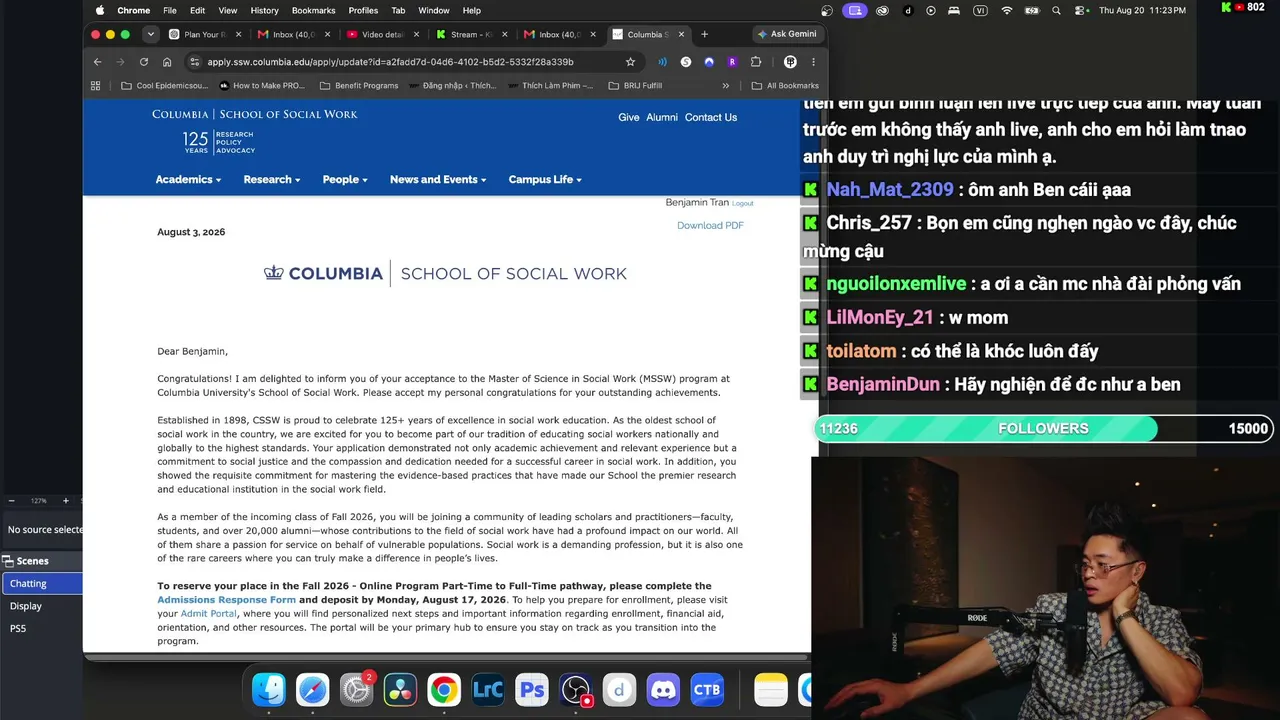Open the Admit Portal link
Image resolution: width=1280 pixels, height=720 pixels.
click(208, 614)
